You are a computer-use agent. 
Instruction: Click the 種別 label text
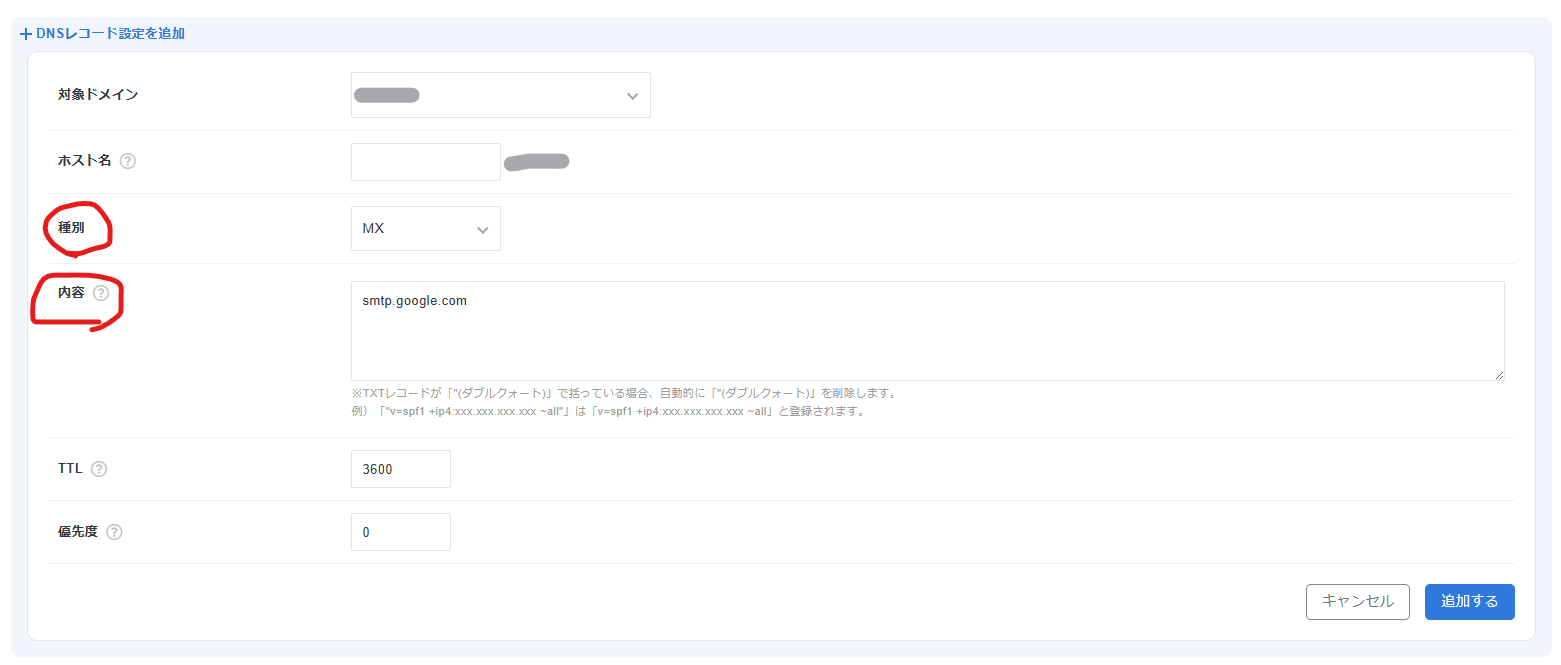tap(71, 228)
